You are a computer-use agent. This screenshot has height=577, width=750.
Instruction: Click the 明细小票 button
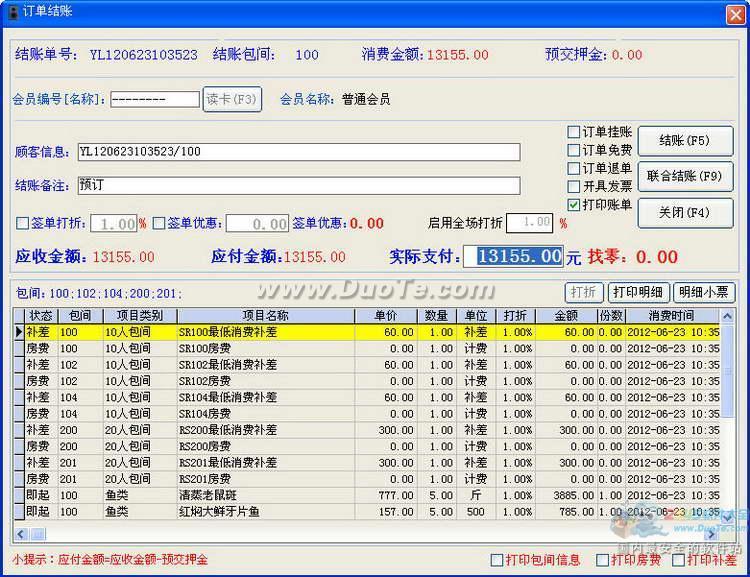click(x=704, y=292)
